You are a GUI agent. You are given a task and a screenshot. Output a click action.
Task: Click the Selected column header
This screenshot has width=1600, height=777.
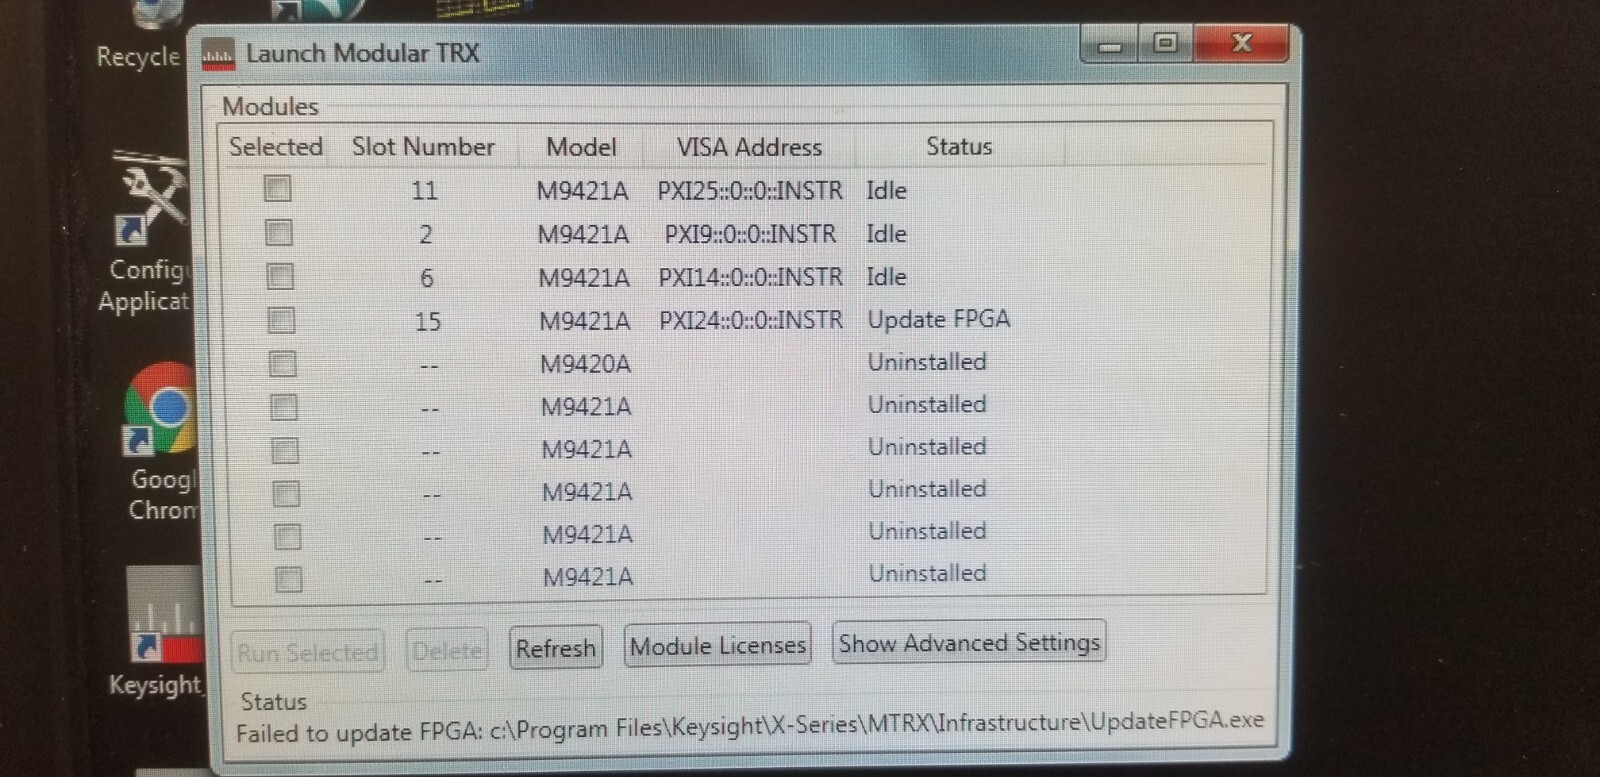[276, 147]
